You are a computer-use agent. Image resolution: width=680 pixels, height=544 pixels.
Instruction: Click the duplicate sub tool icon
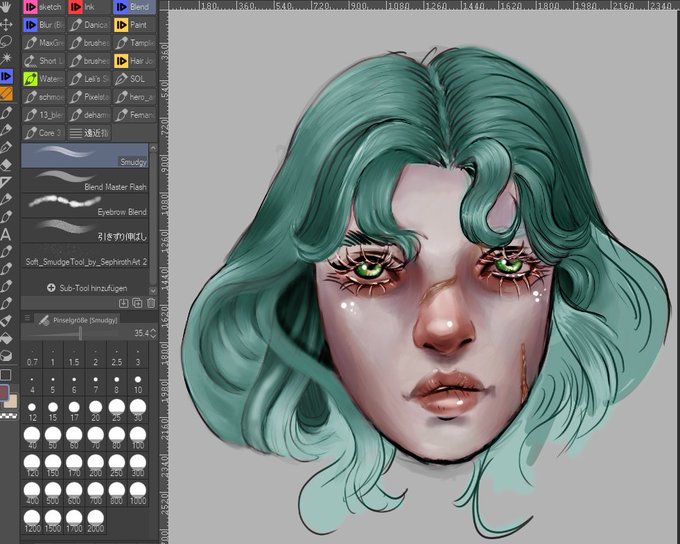(x=137, y=303)
